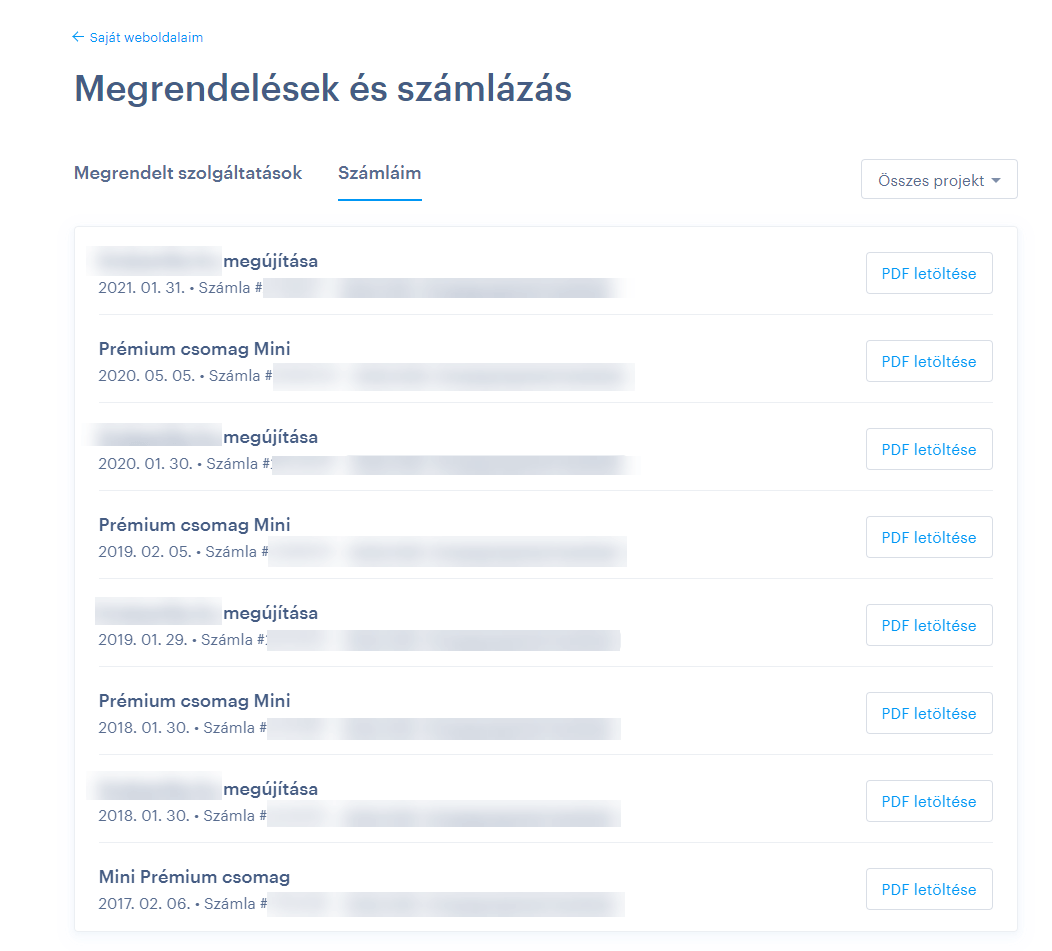Click the Összes projekt dropdown arrow
This screenshot has height=951, width=1052.
[996, 181]
